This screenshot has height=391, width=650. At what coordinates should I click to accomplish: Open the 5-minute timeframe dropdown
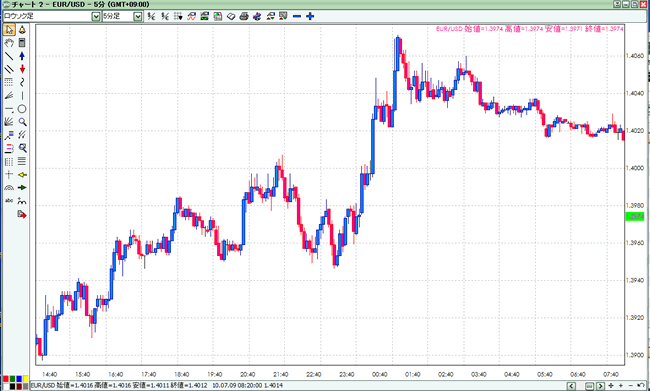click(138, 16)
